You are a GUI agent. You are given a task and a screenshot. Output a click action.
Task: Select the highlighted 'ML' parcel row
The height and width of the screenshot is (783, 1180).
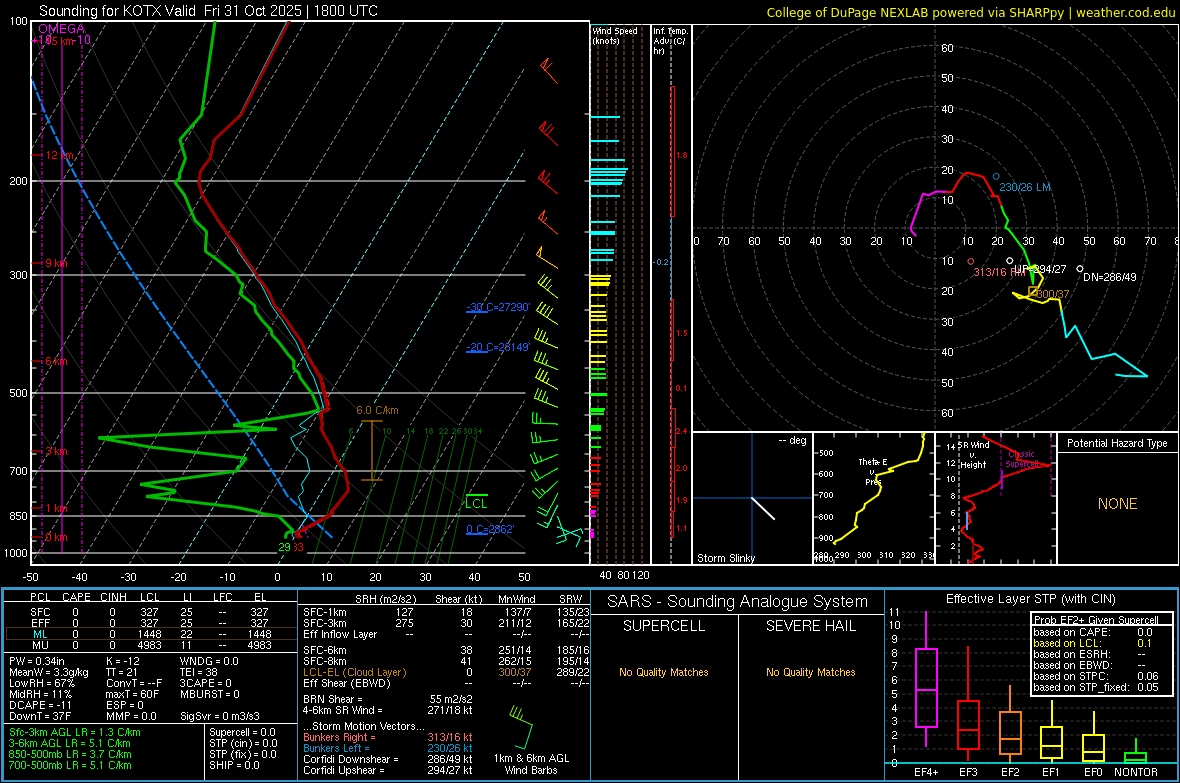pyautogui.click(x=151, y=634)
